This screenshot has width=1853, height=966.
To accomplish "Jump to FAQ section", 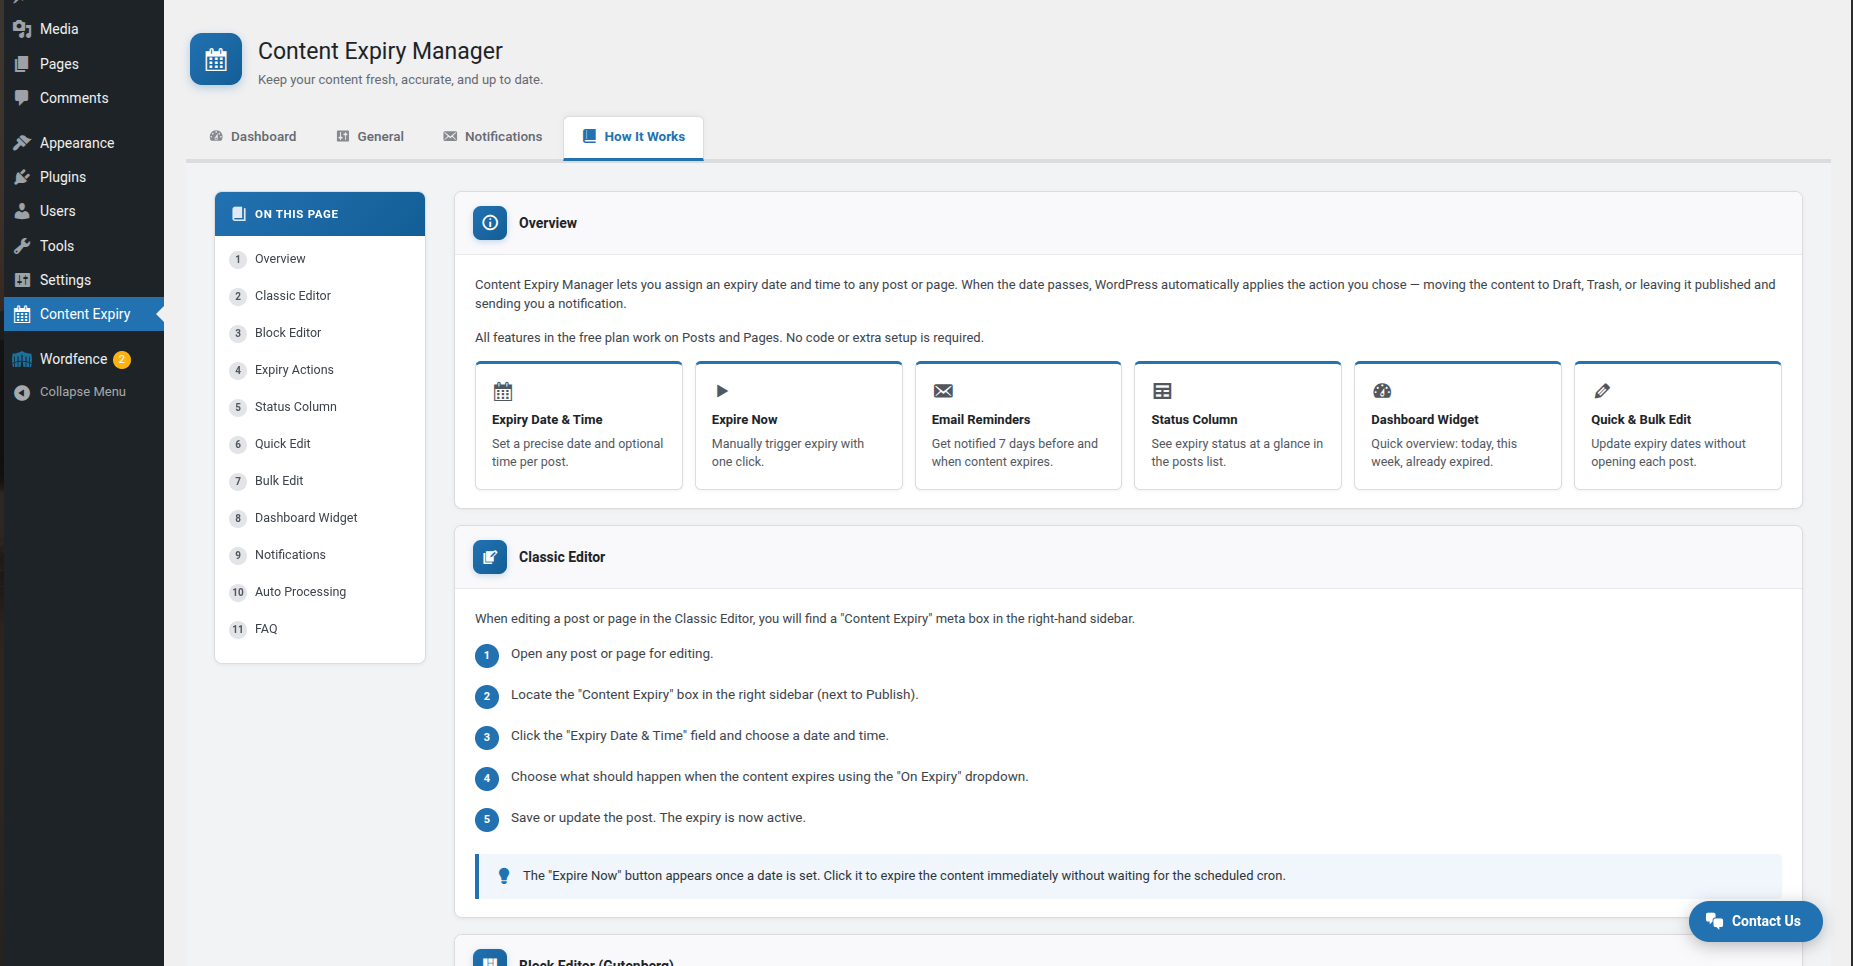I will 320,629.
